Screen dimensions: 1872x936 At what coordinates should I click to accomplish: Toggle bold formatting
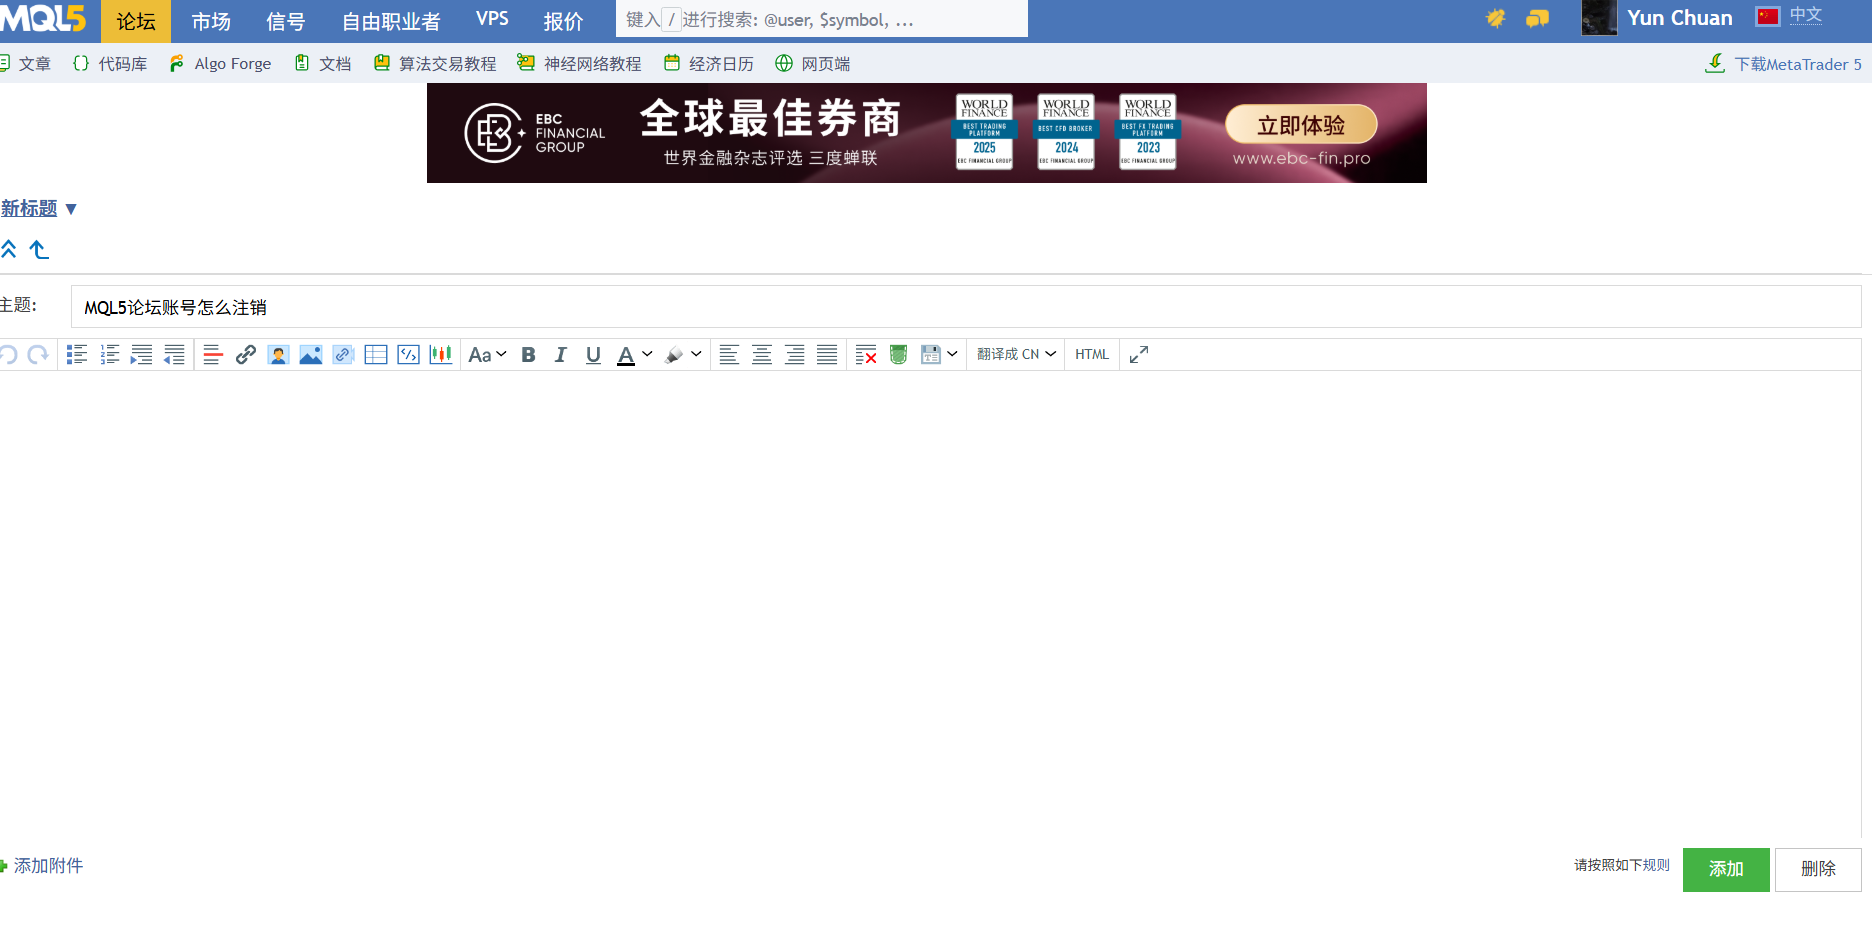(x=529, y=355)
